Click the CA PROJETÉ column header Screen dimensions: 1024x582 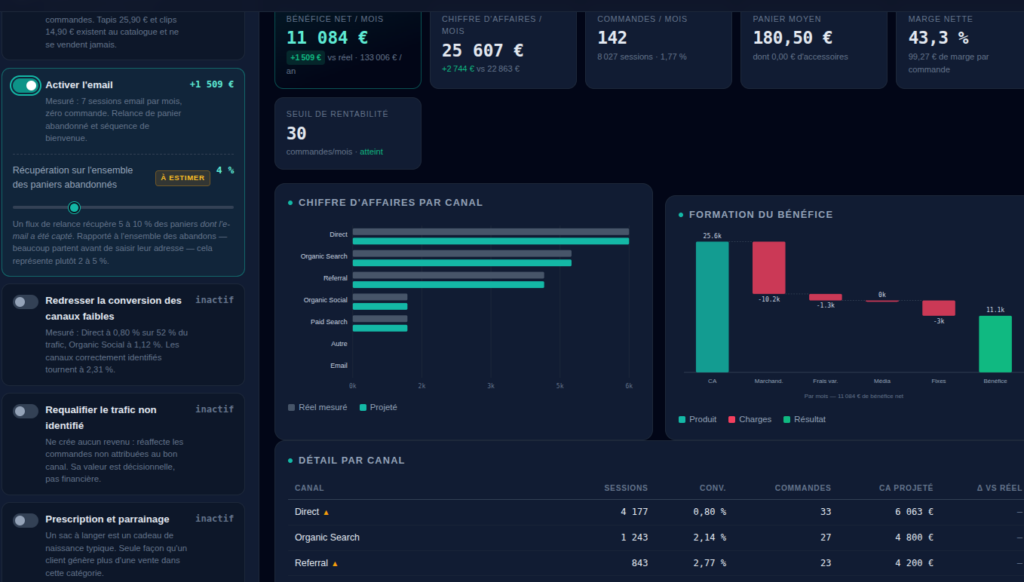906,488
